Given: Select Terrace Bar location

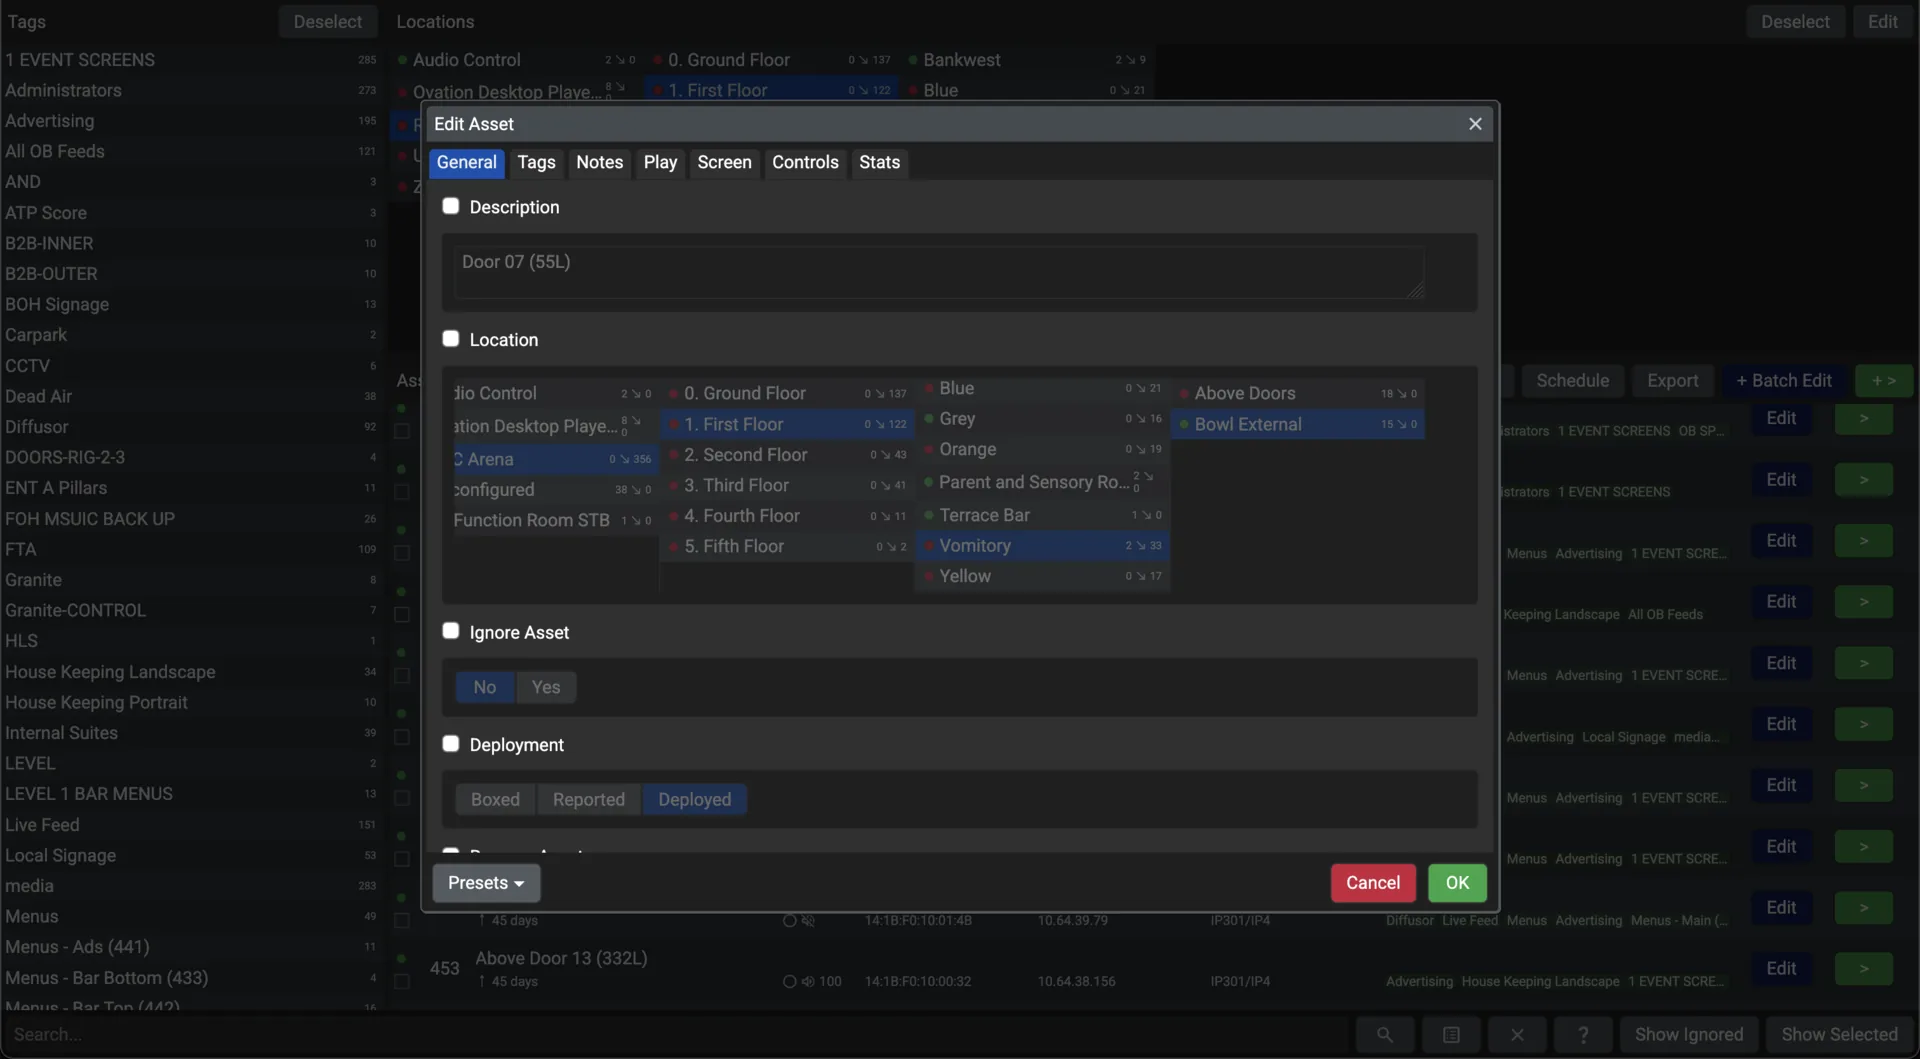Looking at the screenshot, I should [1043, 515].
